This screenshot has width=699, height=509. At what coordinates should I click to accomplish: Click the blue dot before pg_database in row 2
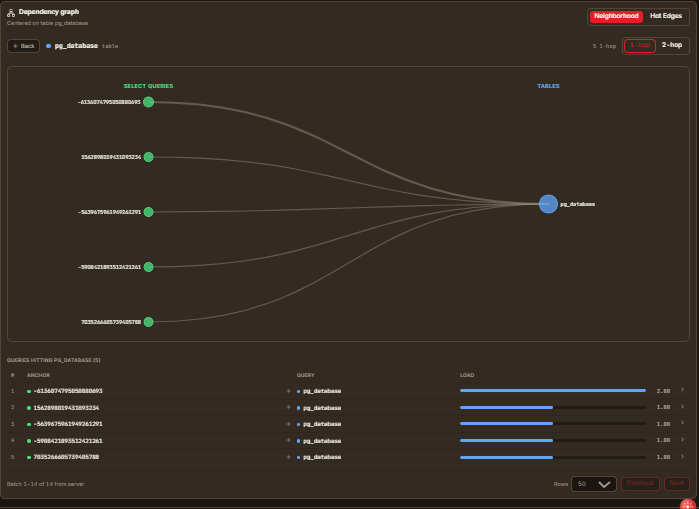298,408
